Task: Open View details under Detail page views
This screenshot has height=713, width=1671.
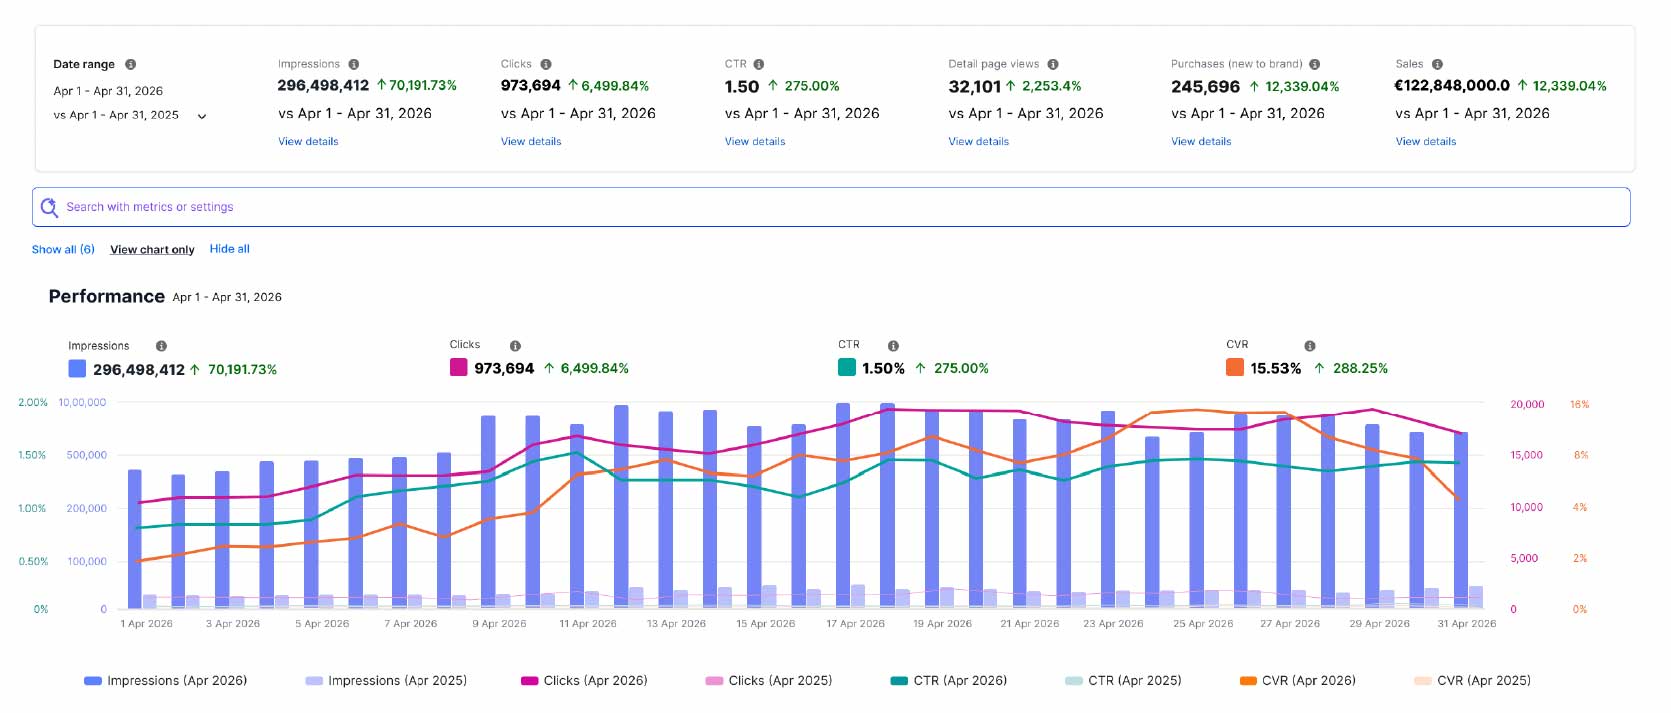Action: (x=979, y=142)
